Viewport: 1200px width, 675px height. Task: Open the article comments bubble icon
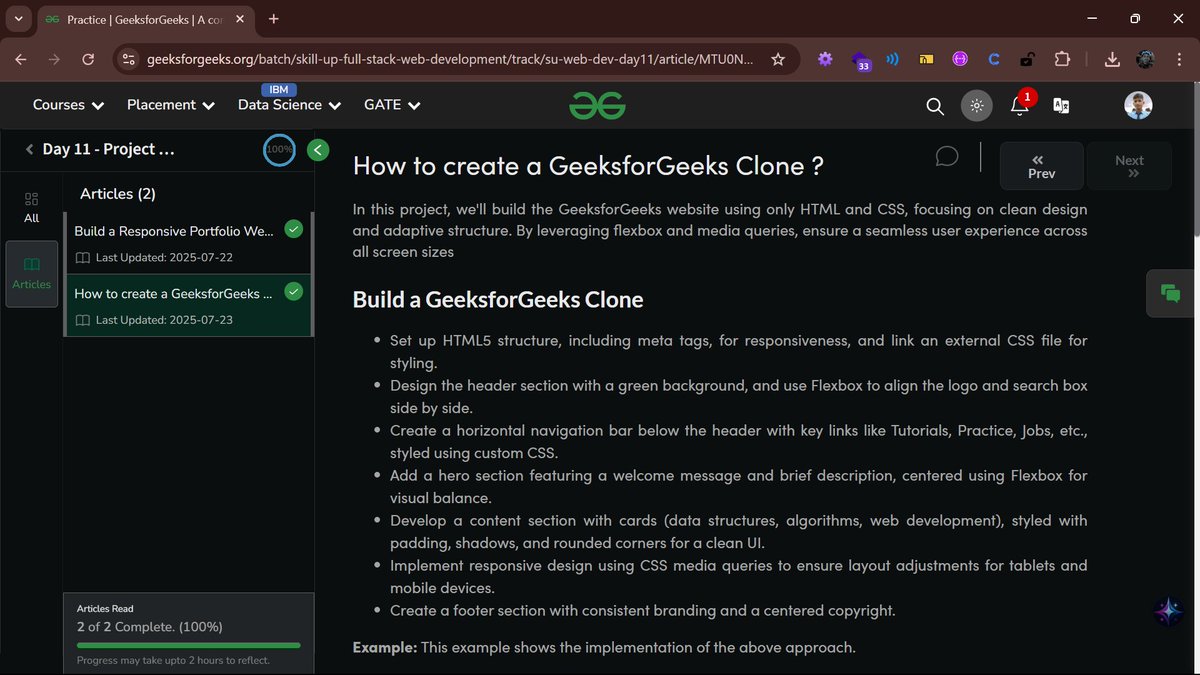[947, 157]
